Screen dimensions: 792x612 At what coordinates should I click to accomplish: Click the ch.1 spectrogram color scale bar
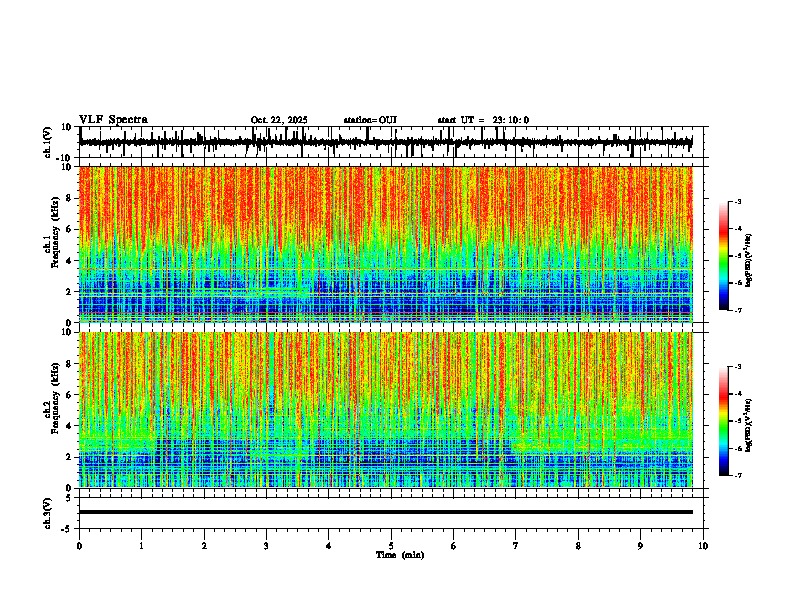(723, 256)
